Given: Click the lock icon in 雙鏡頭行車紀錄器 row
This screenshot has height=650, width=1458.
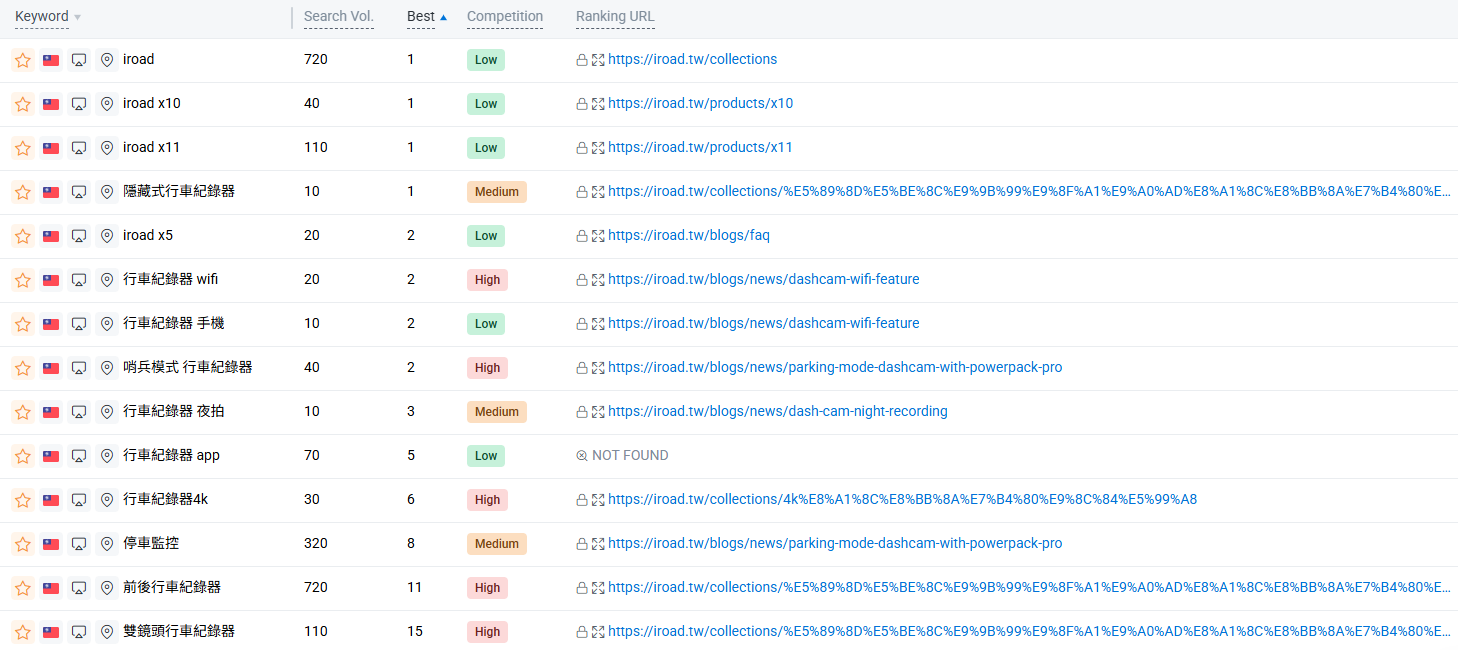Looking at the screenshot, I should coord(582,632).
